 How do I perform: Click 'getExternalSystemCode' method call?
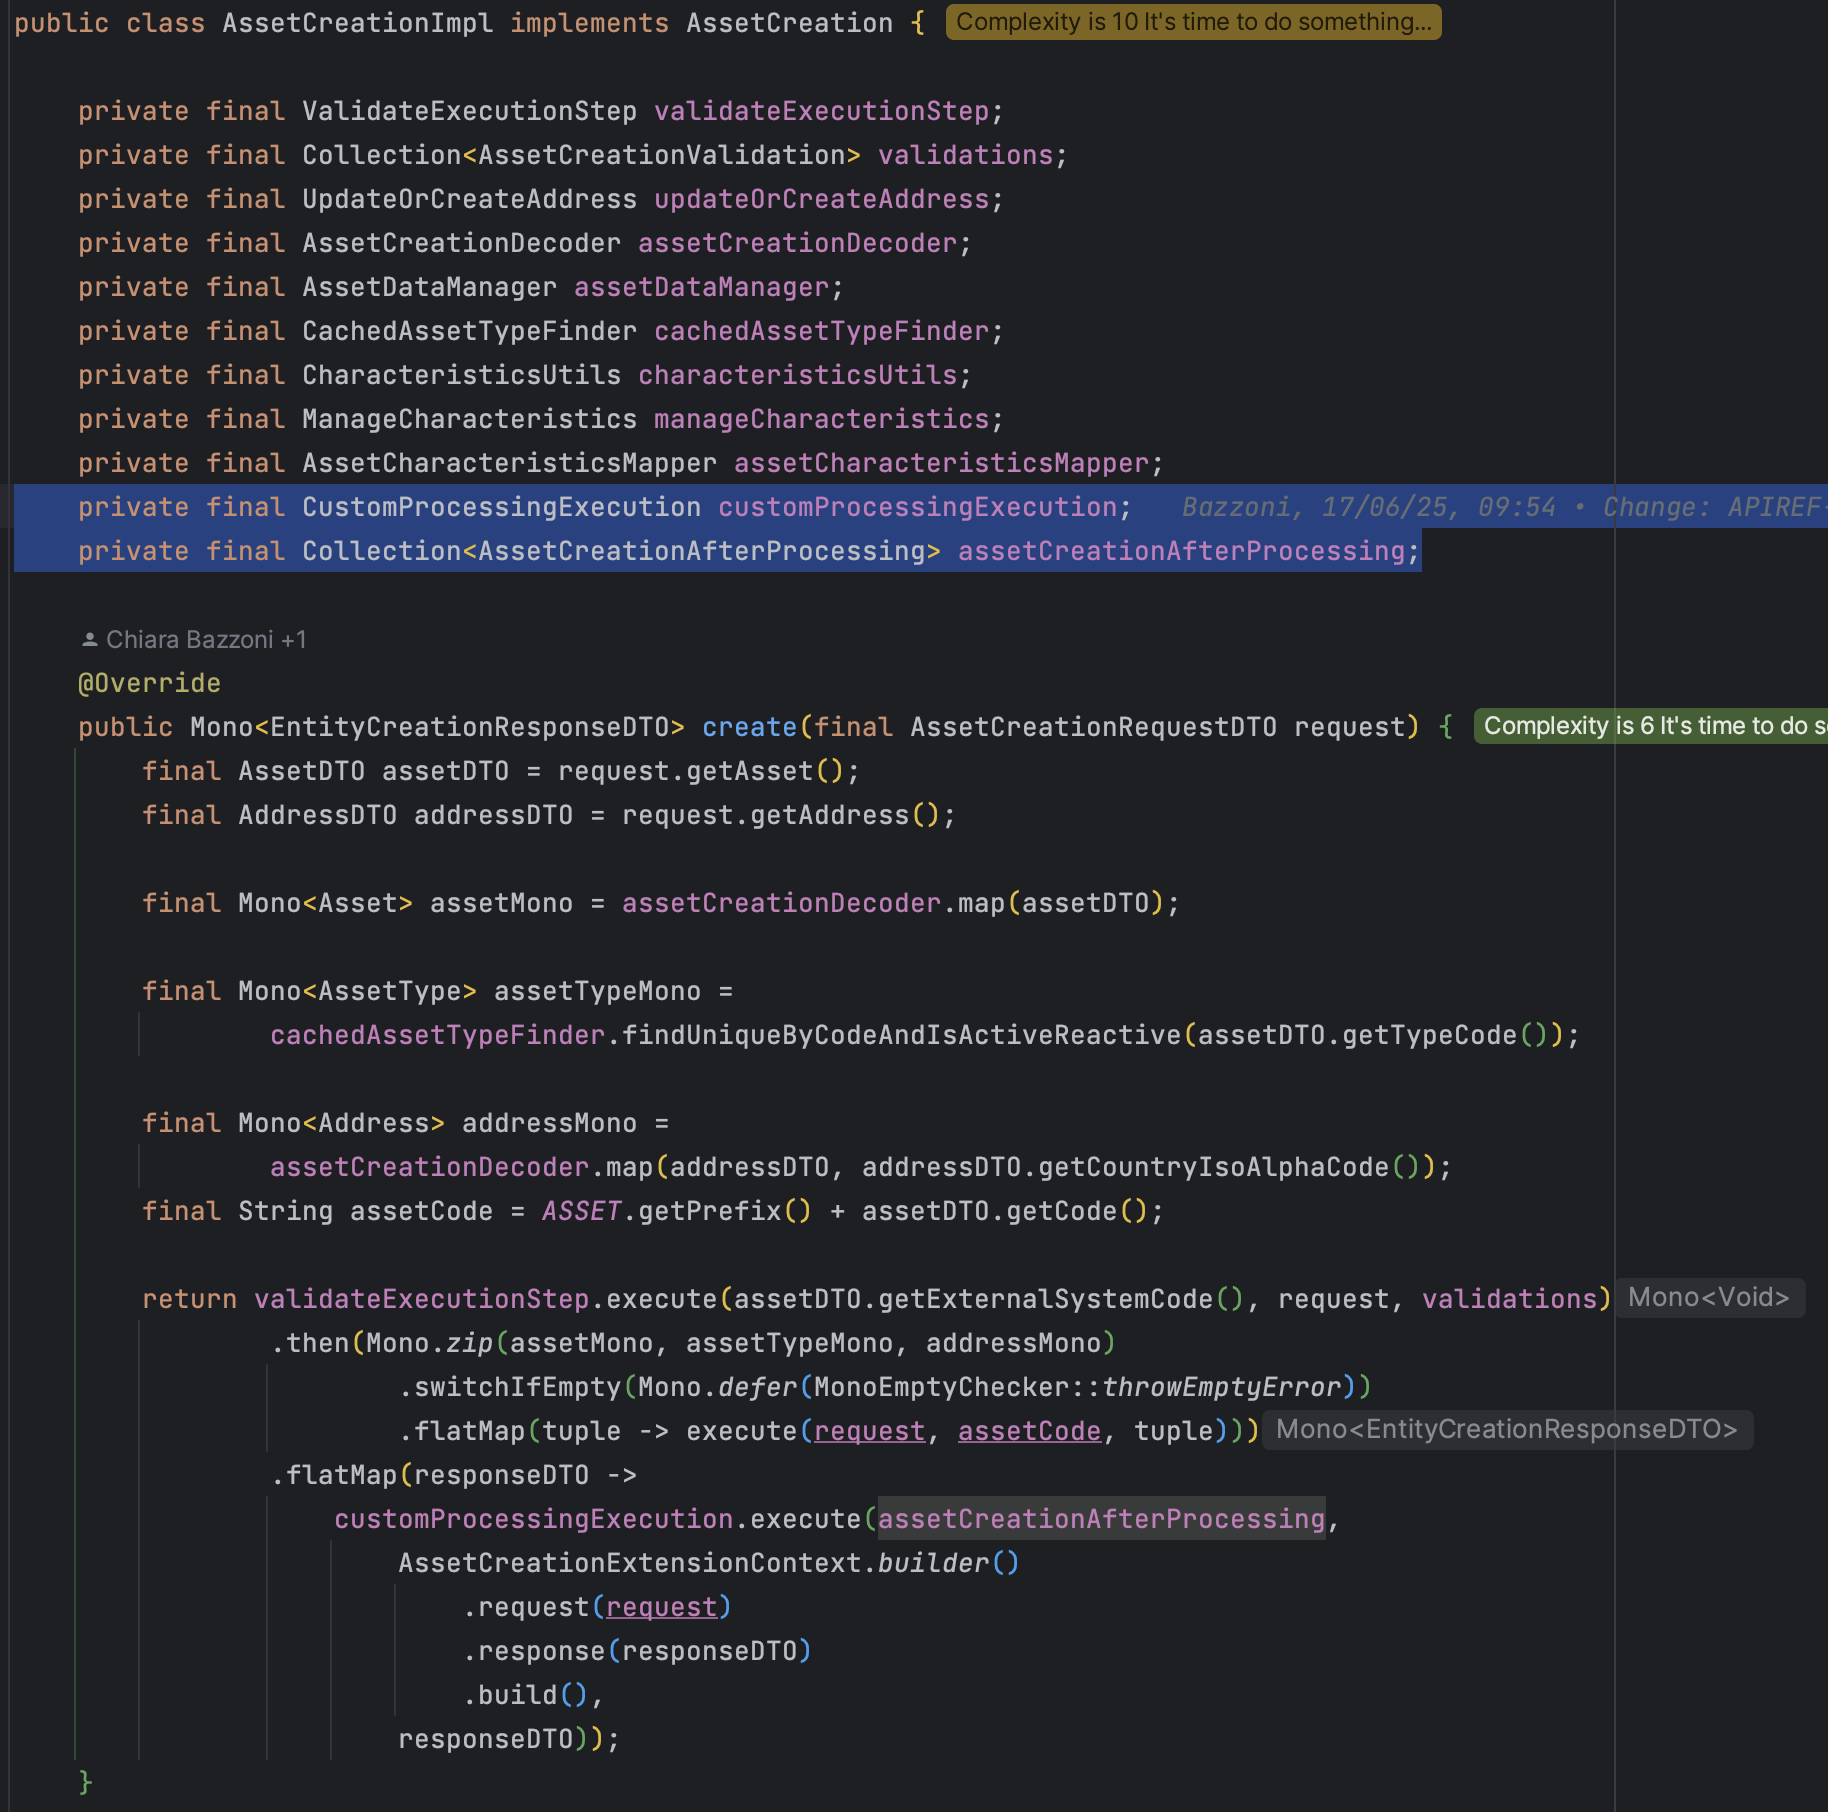[1045, 1299]
